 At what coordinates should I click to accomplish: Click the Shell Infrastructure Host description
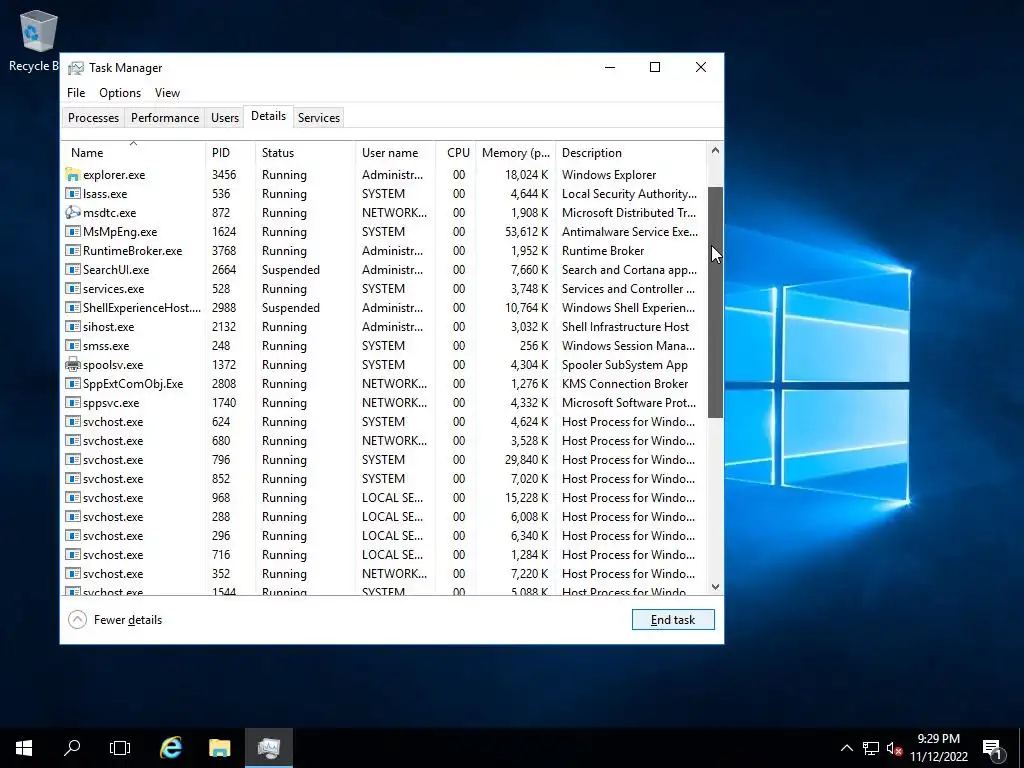tap(625, 327)
